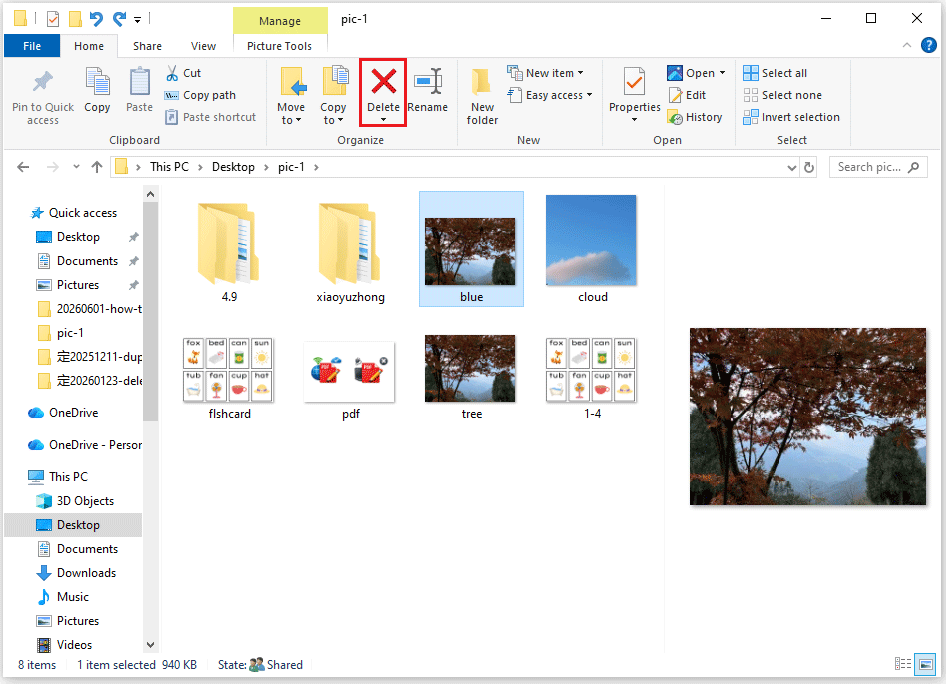Expand the Open button dropdown arrow

pos(722,73)
